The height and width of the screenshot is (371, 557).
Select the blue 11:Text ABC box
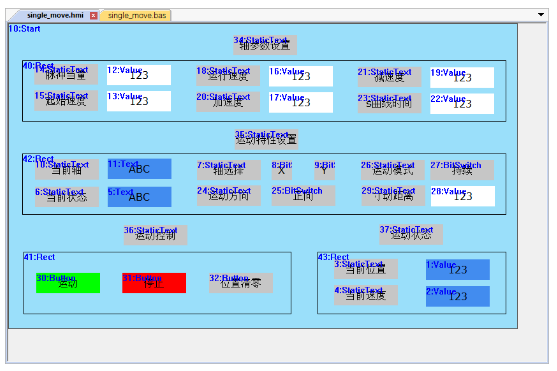click(x=140, y=168)
